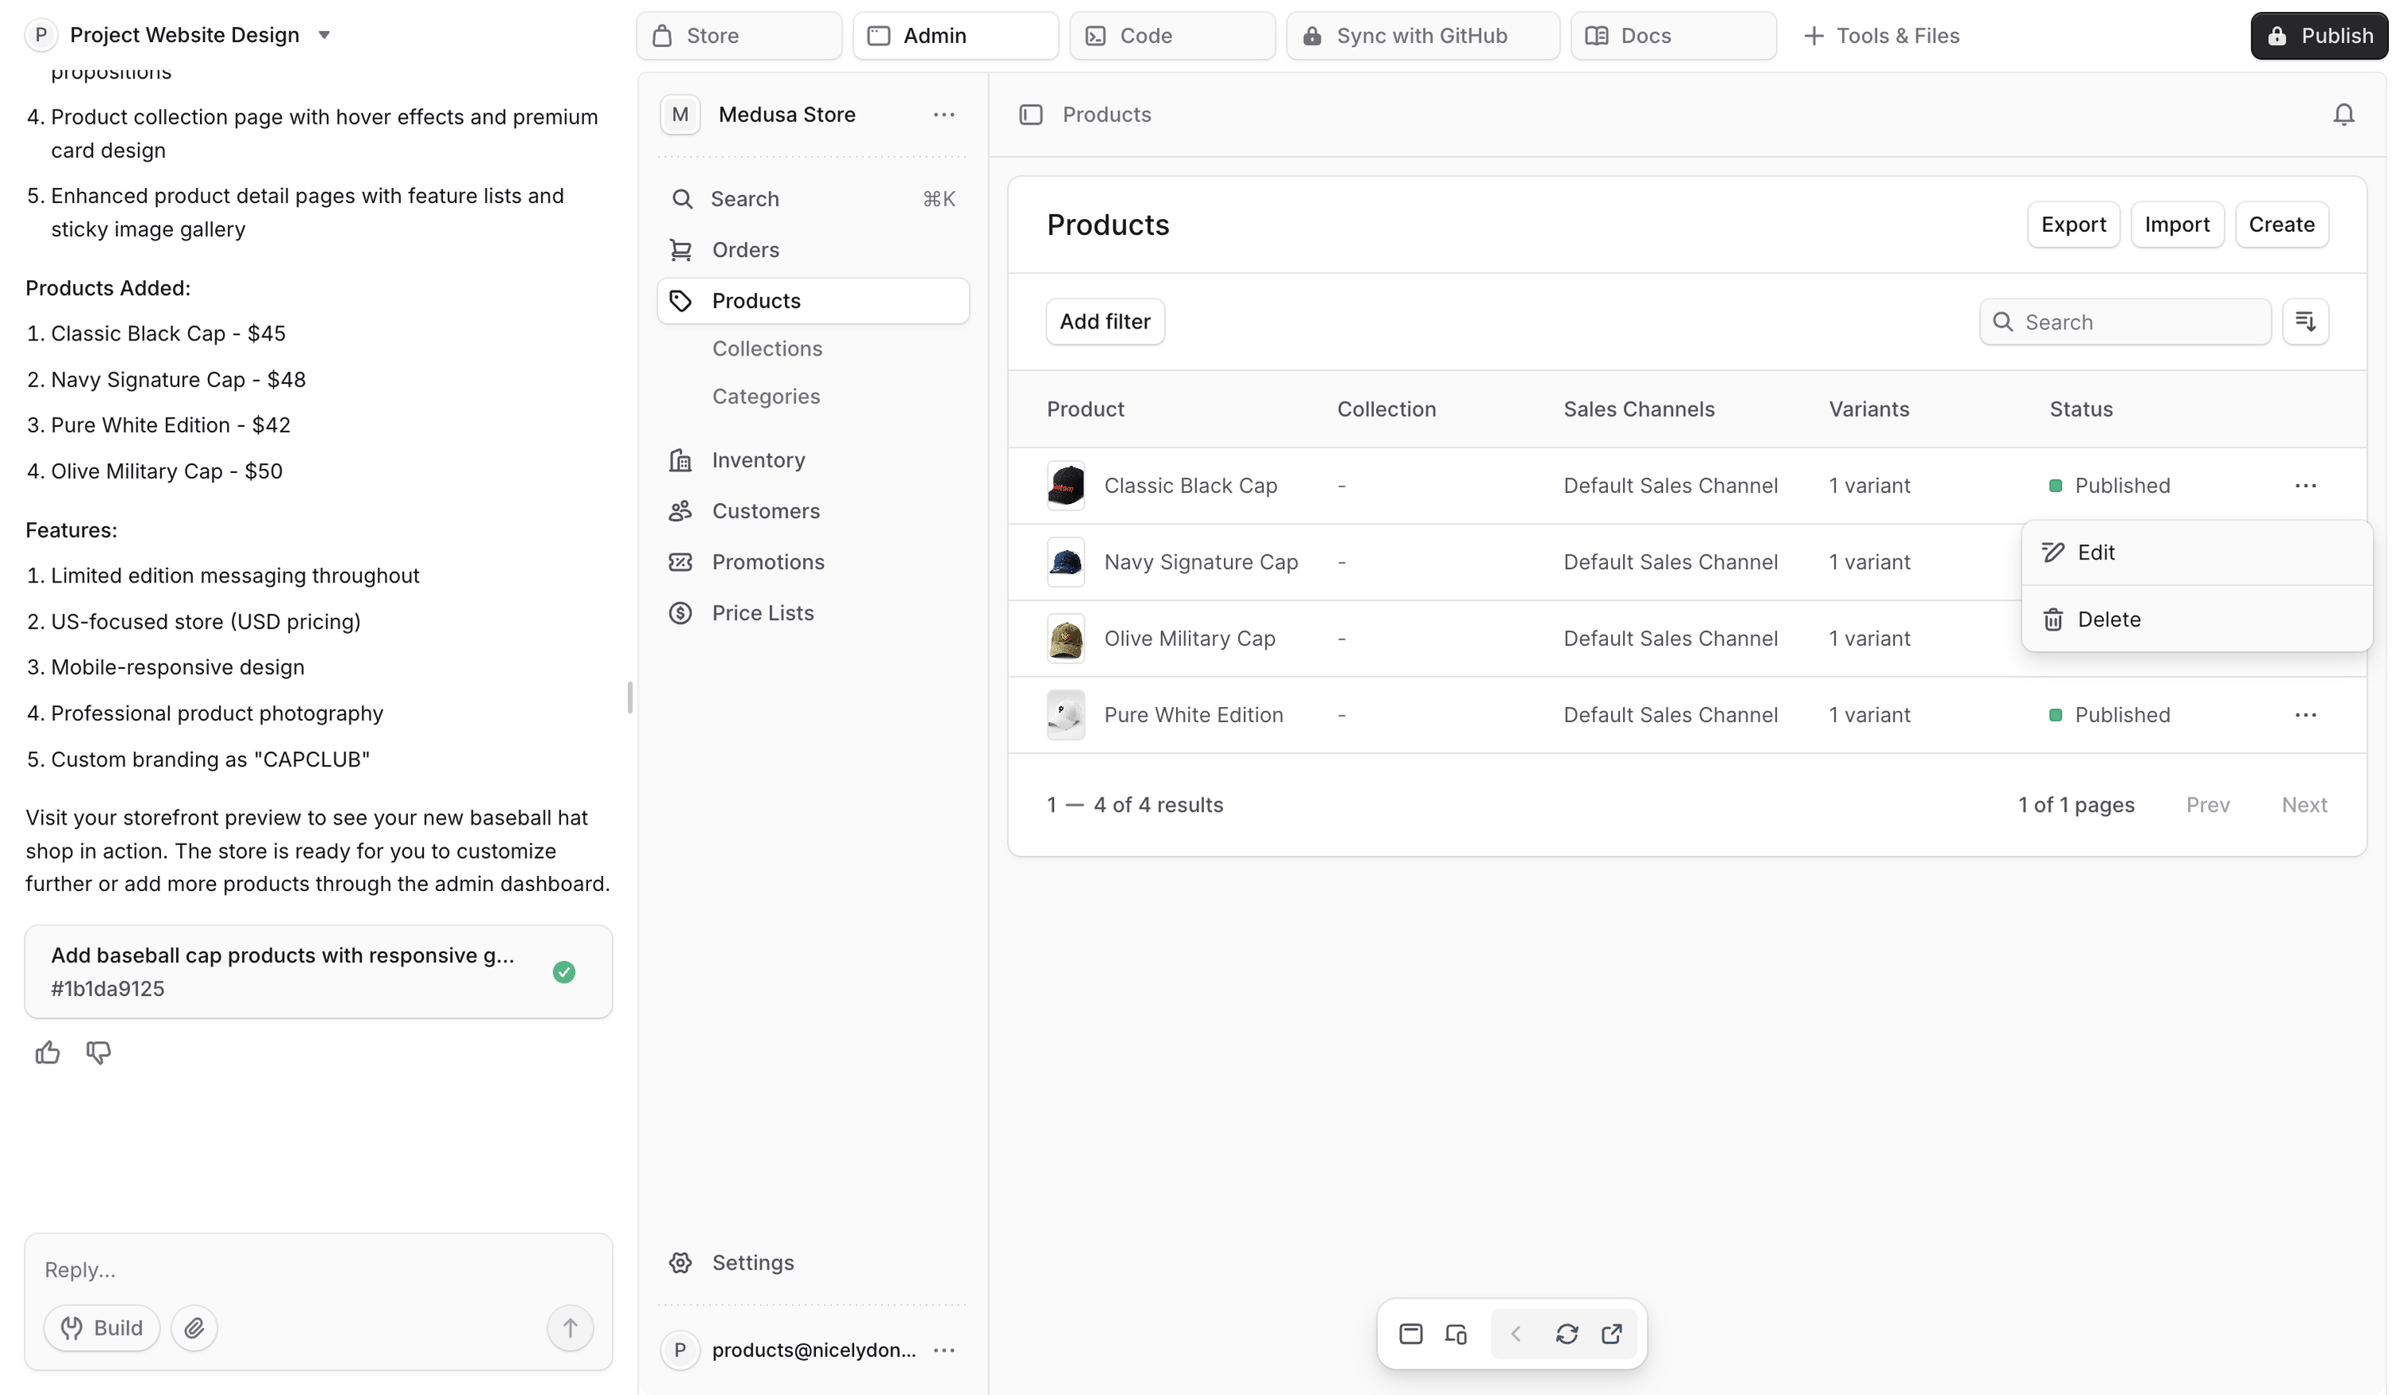Publish the project

(2318, 35)
